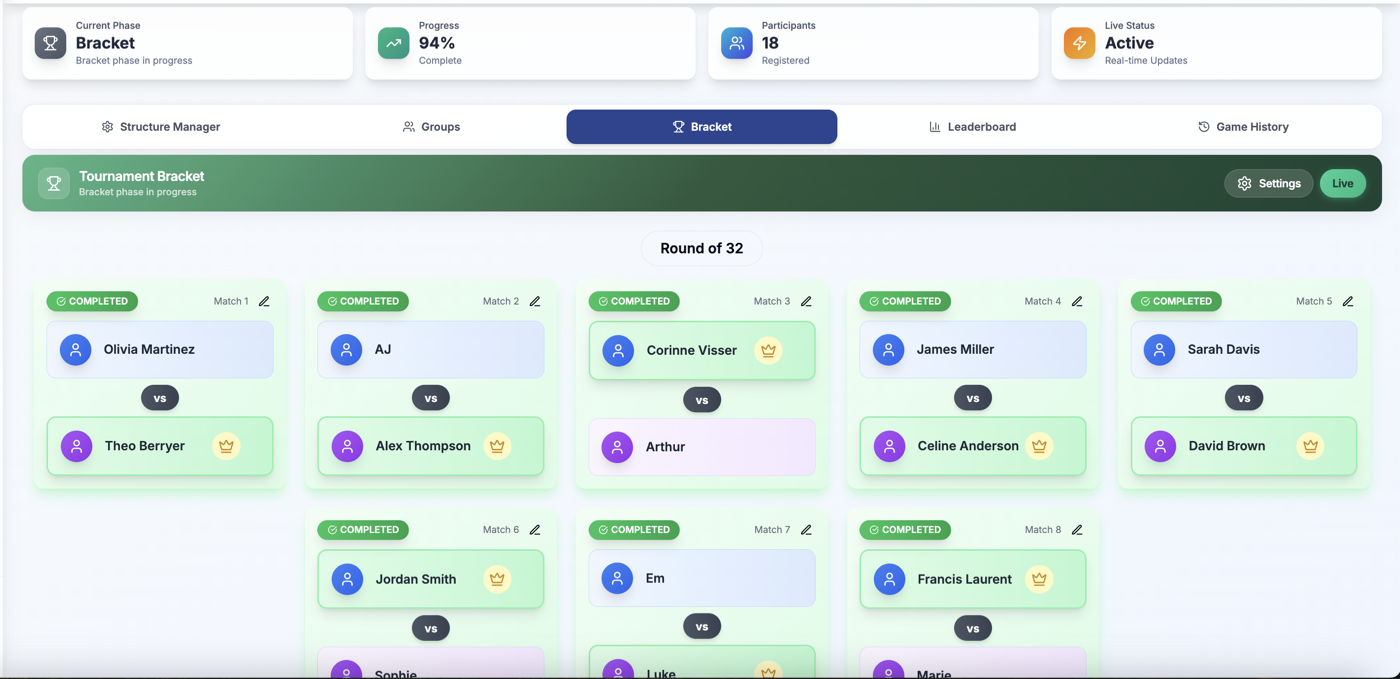The width and height of the screenshot is (1400, 679).
Task: Select the Olivia Martinez player card
Action: (x=160, y=349)
